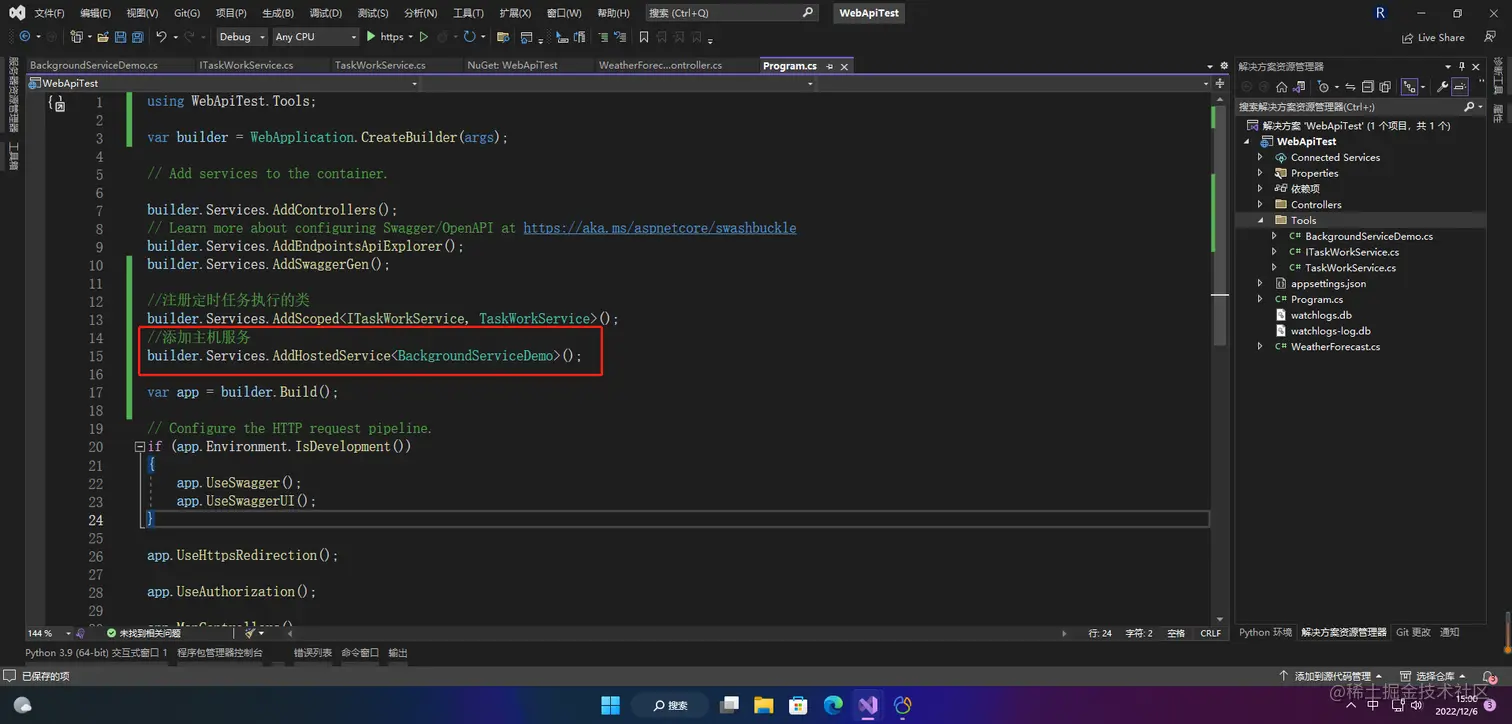Click Switch Views icon in Solution Explorer
This screenshot has width=1512, height=724.
pyautogui.click(x=1300, y=87)
